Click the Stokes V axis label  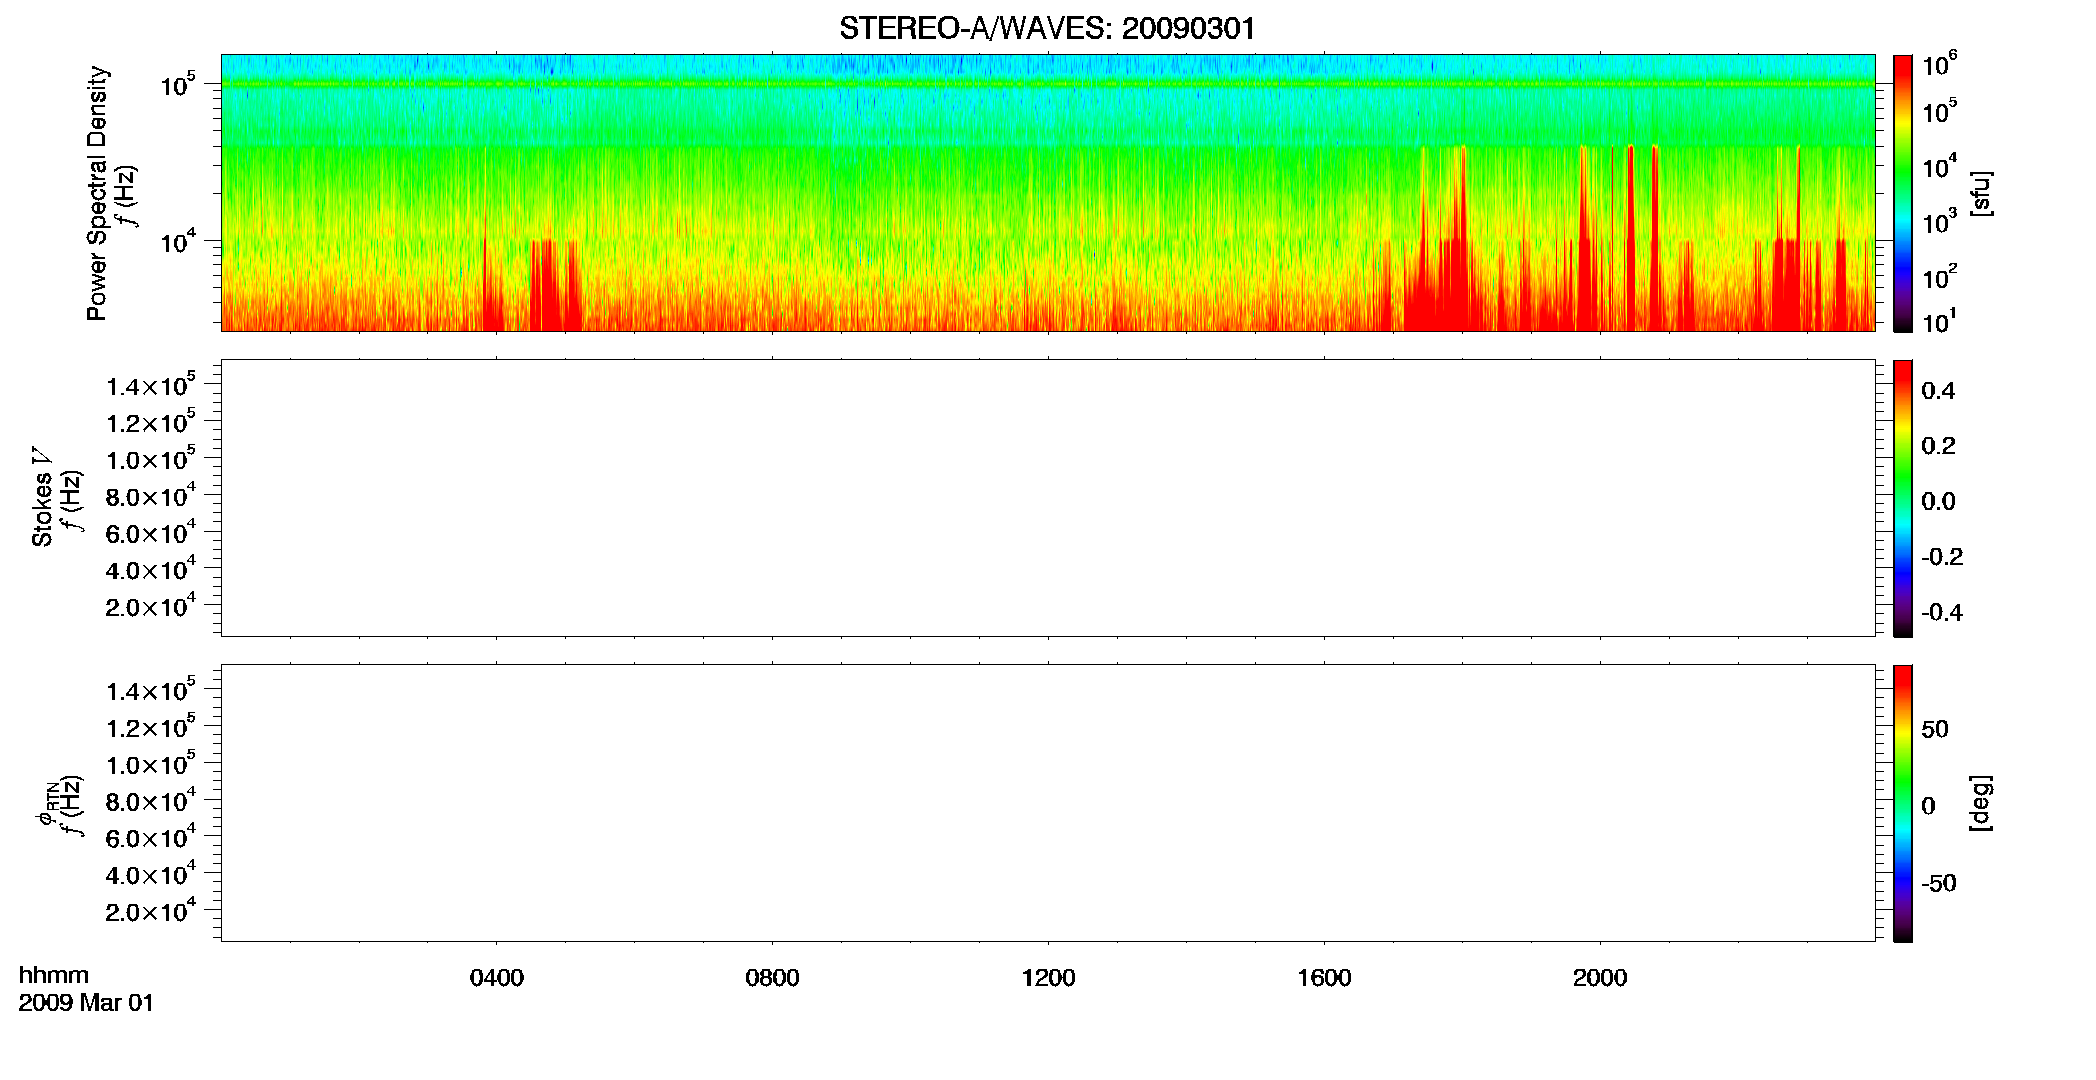tap(42, 497)
